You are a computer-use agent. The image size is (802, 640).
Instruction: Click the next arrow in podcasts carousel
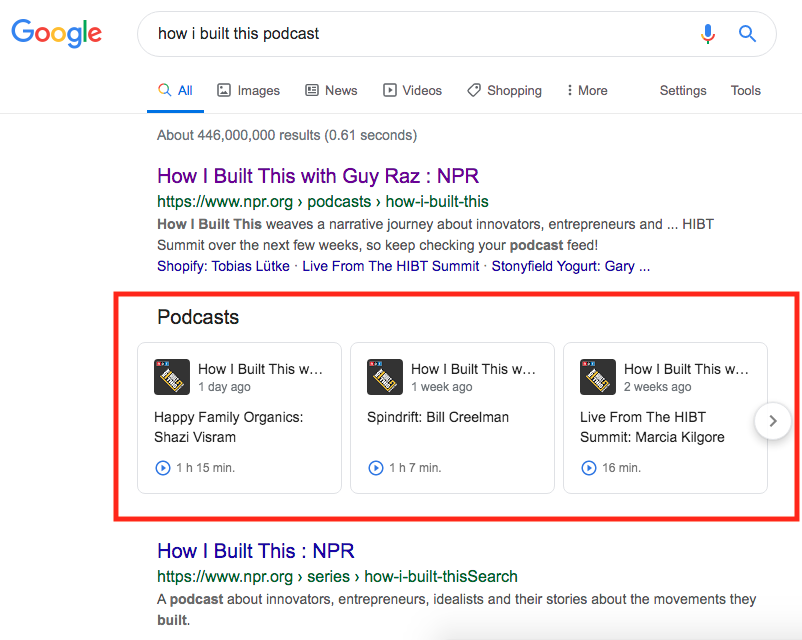[773, 421]
